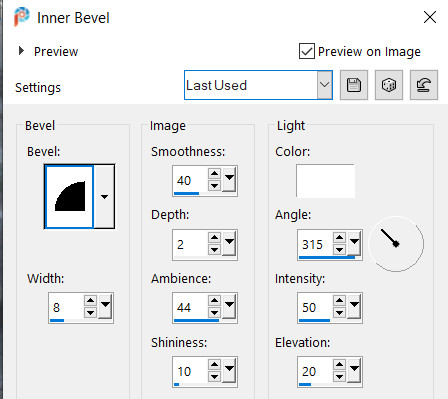Decrease Ambience with down arrow

[x=214, y=313]
